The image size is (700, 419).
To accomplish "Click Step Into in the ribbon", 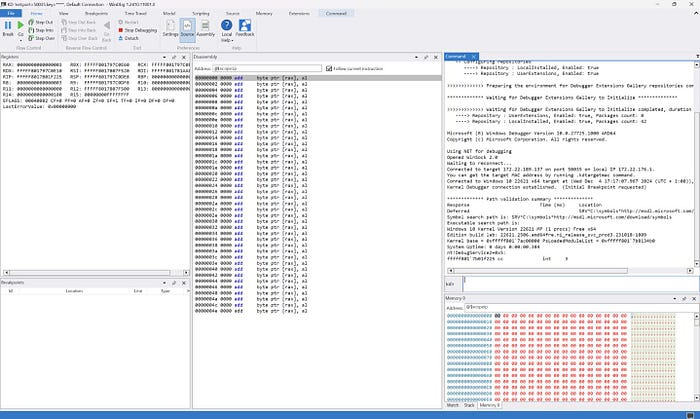I will click(41, 30).
